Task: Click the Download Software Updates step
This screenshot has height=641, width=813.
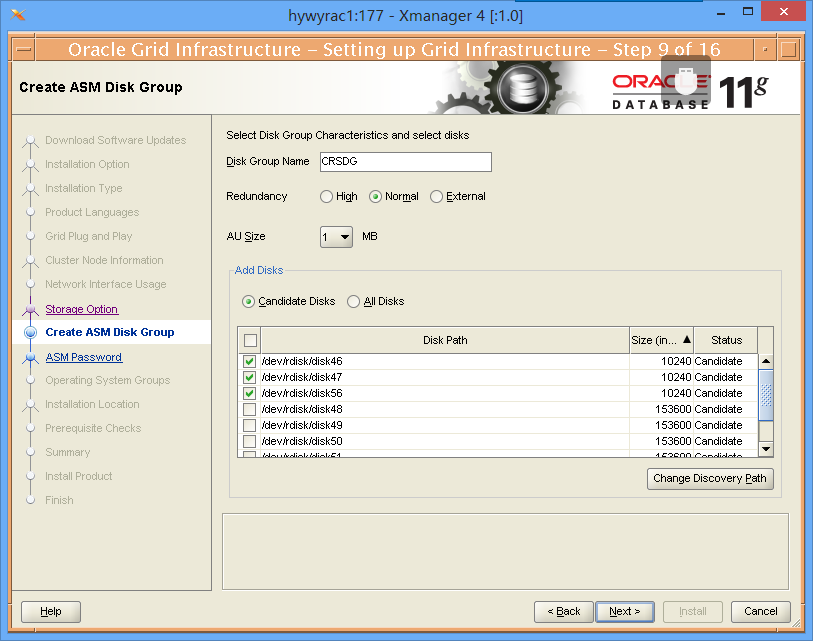Action: tap(116, 141)
